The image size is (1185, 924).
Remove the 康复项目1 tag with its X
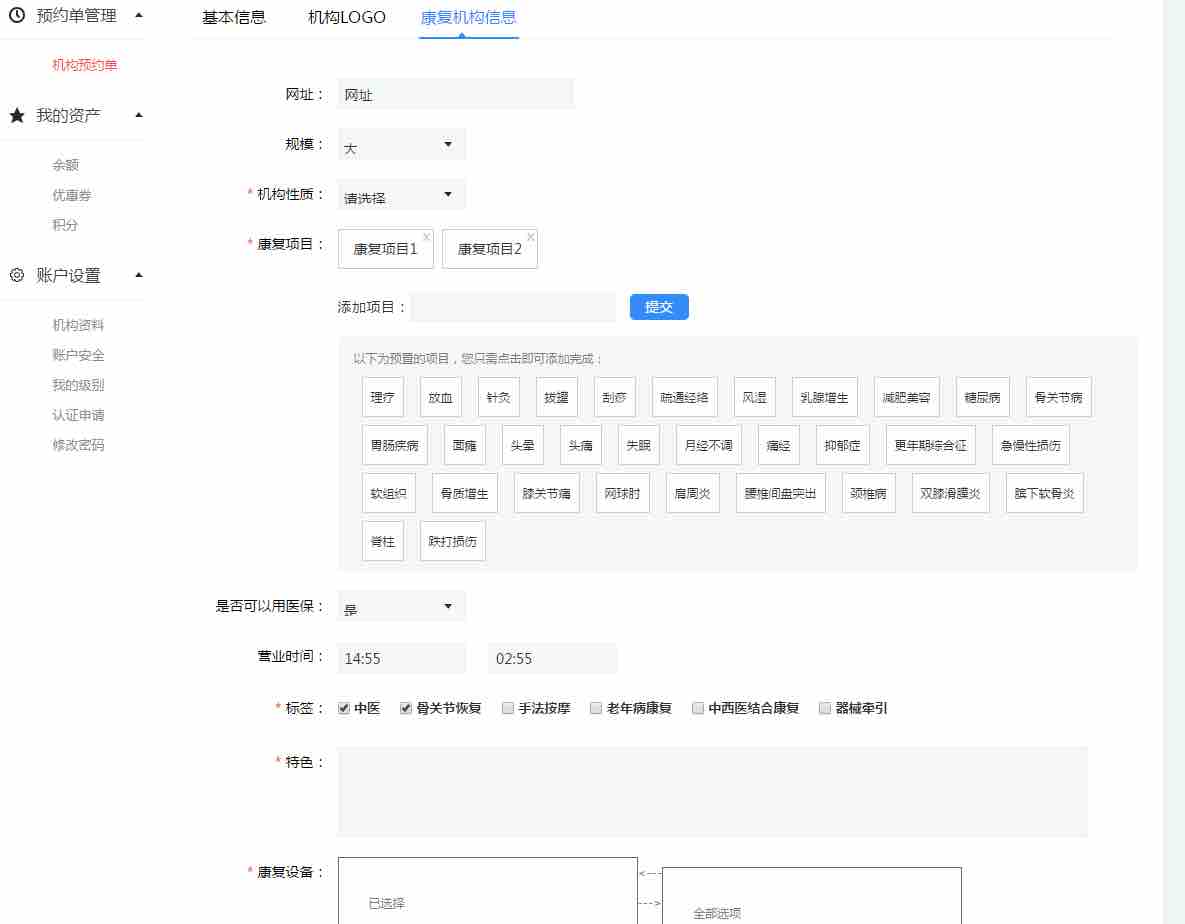pyautogui.click(x=426, y=237)
